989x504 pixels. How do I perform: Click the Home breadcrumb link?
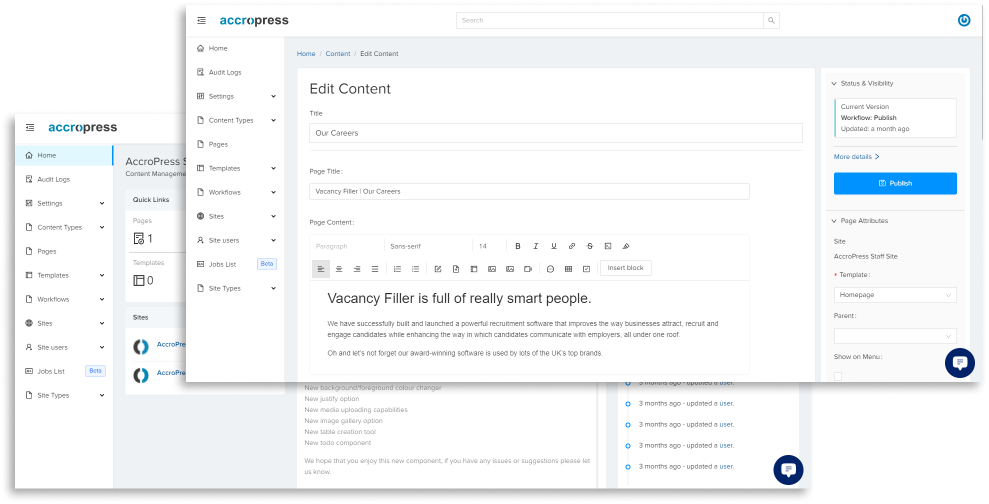[x=306, y=54]
